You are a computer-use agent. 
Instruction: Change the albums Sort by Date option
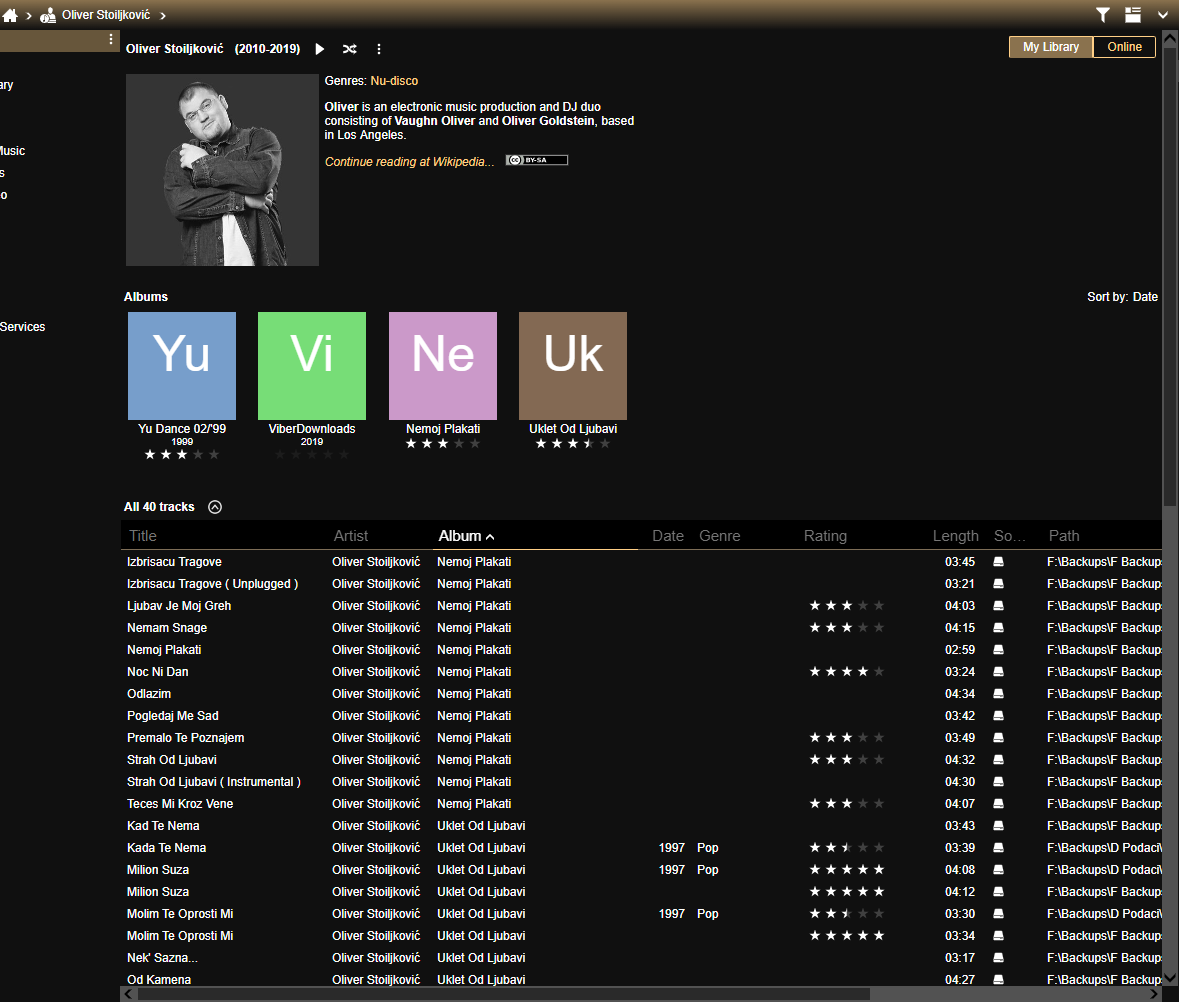click(x=1144, y=297)
